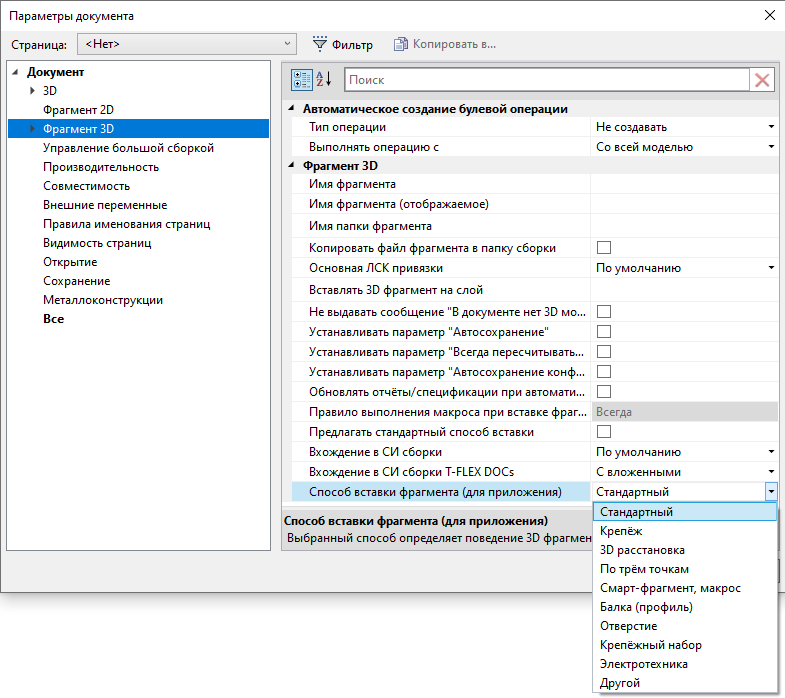Viewport: 785px width, 698px height.
Task: Select 'Производительность' in the left tree
Action: pyautogui.click(x=100, y=167)
